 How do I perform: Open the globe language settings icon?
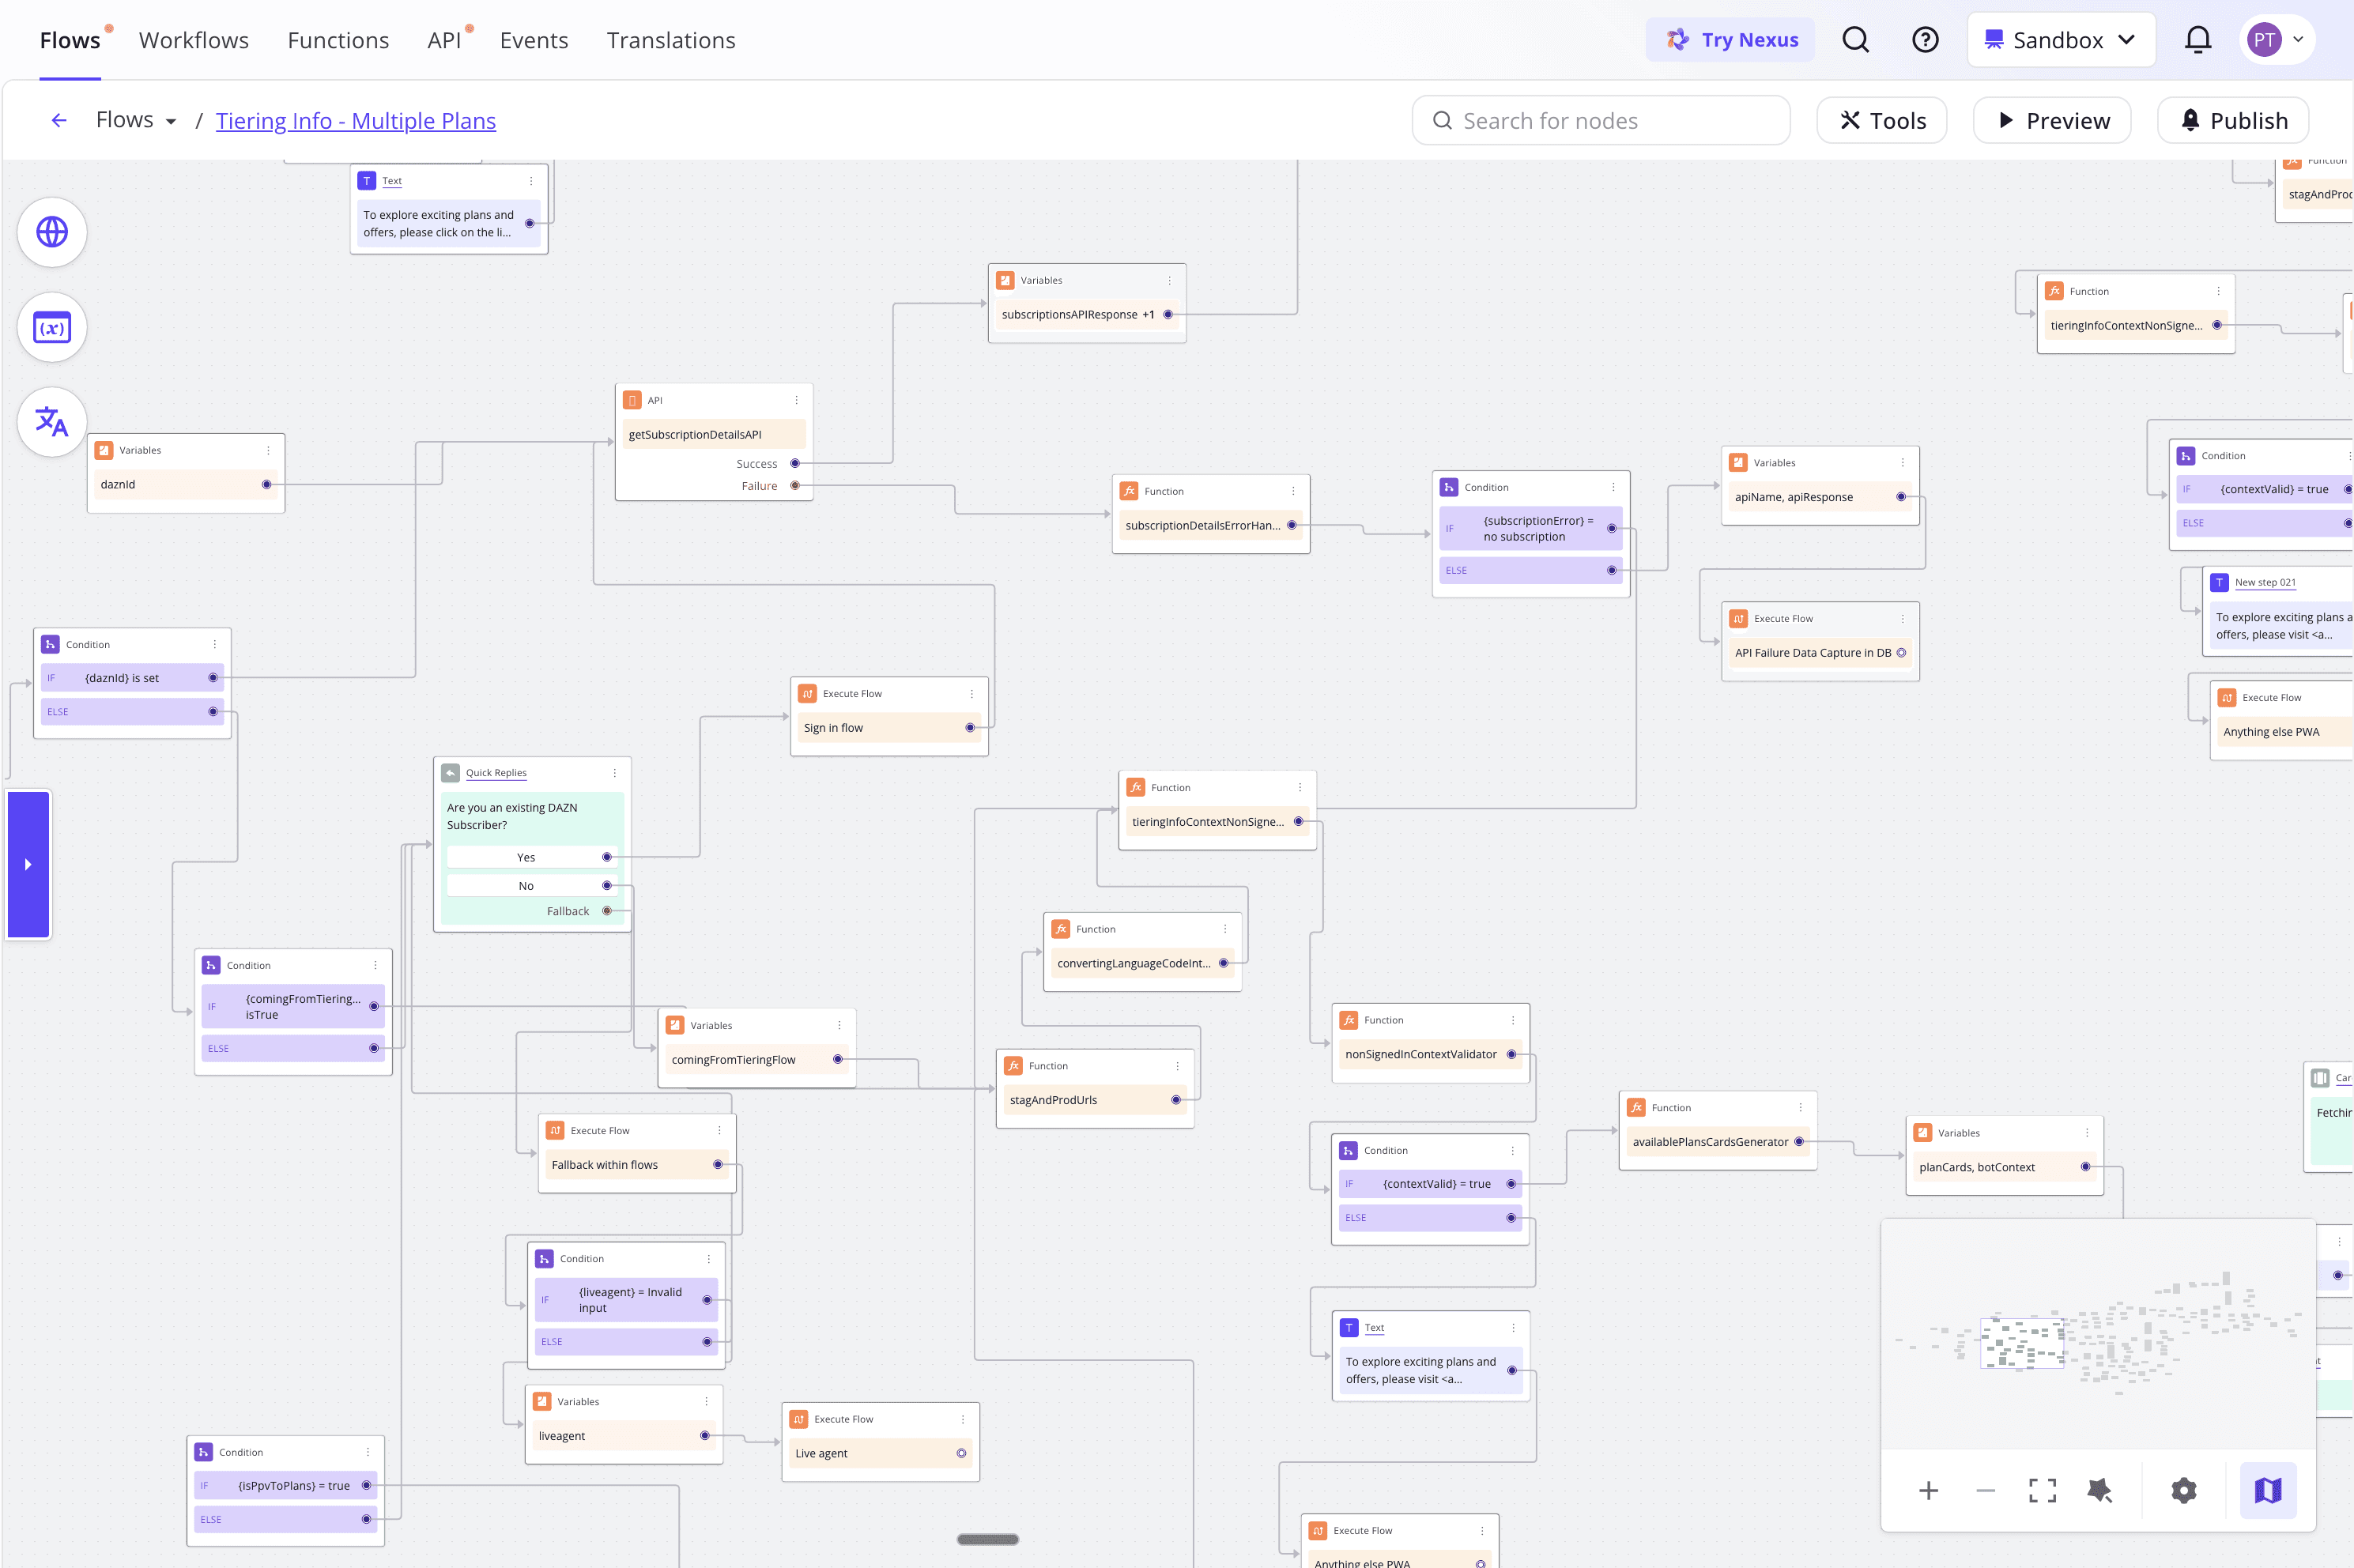click(52, 232)
